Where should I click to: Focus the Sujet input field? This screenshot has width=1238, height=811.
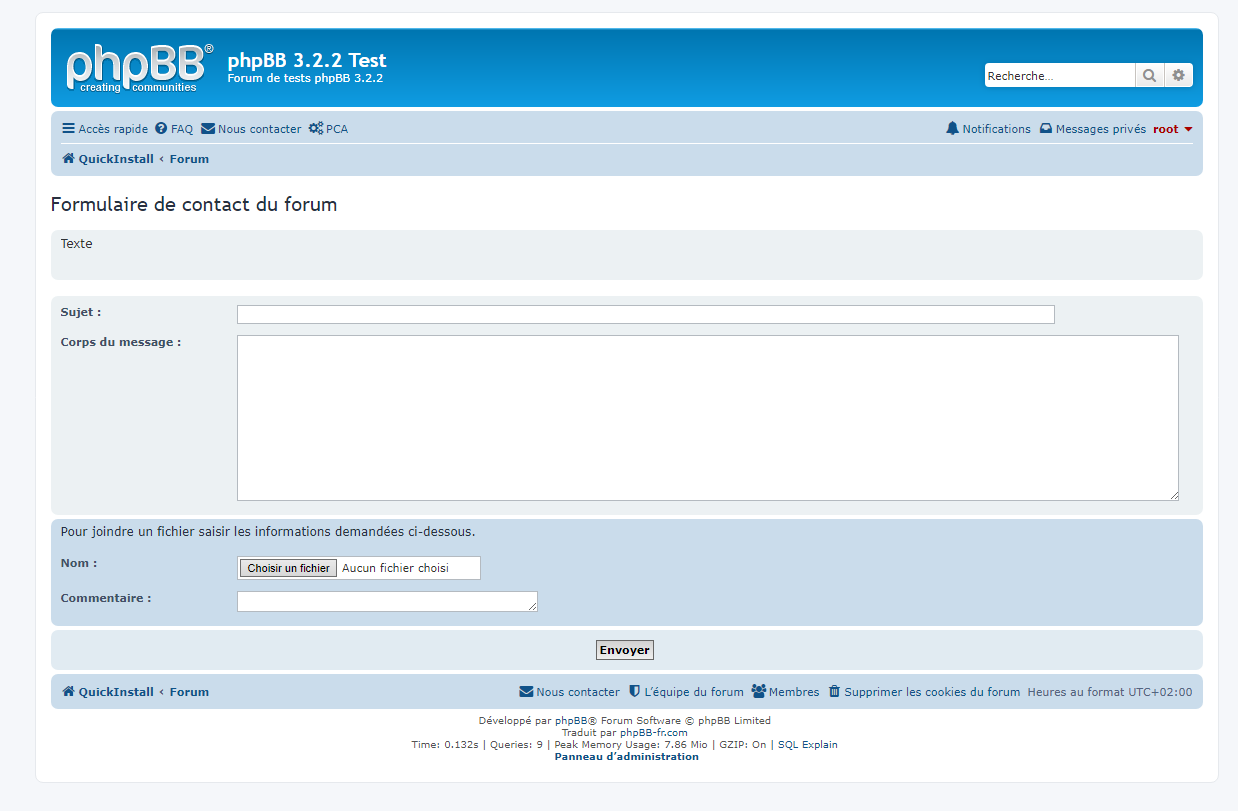[645, 315]
